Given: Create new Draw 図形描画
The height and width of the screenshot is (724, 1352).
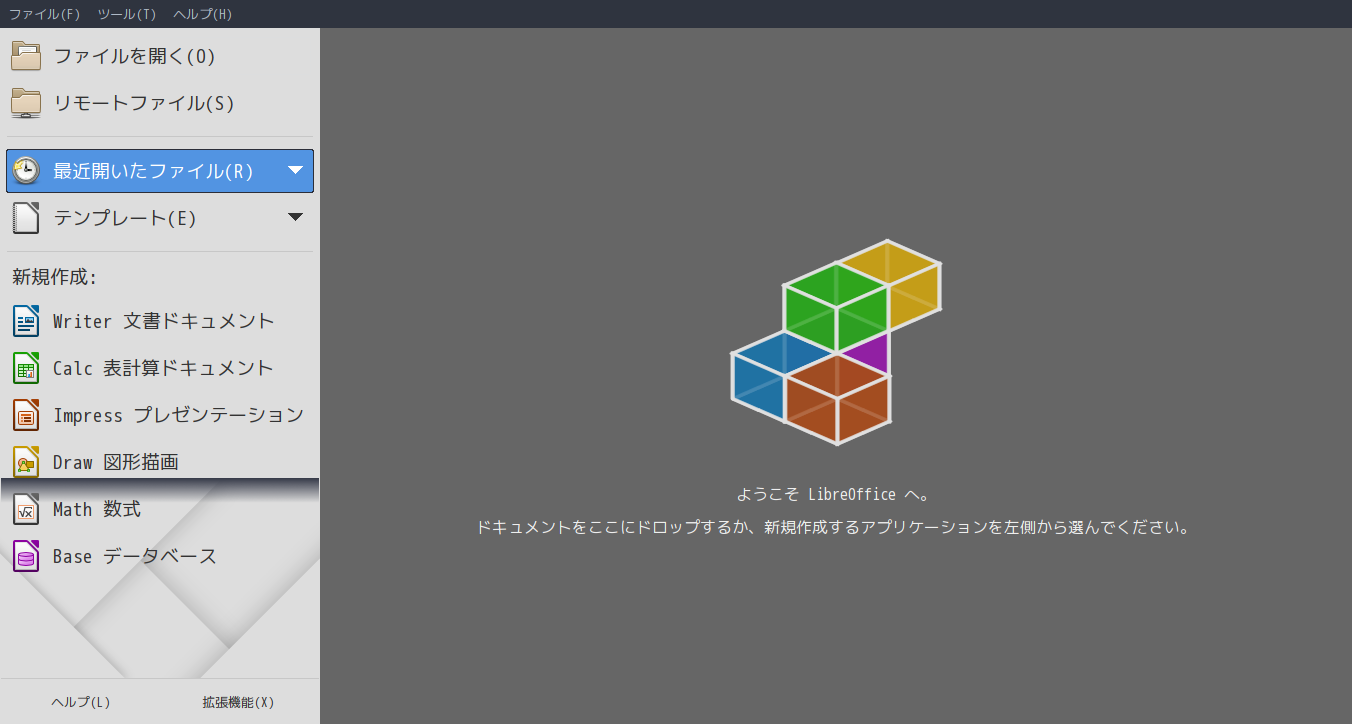Looking at the screenshot, I should (160, 462).
